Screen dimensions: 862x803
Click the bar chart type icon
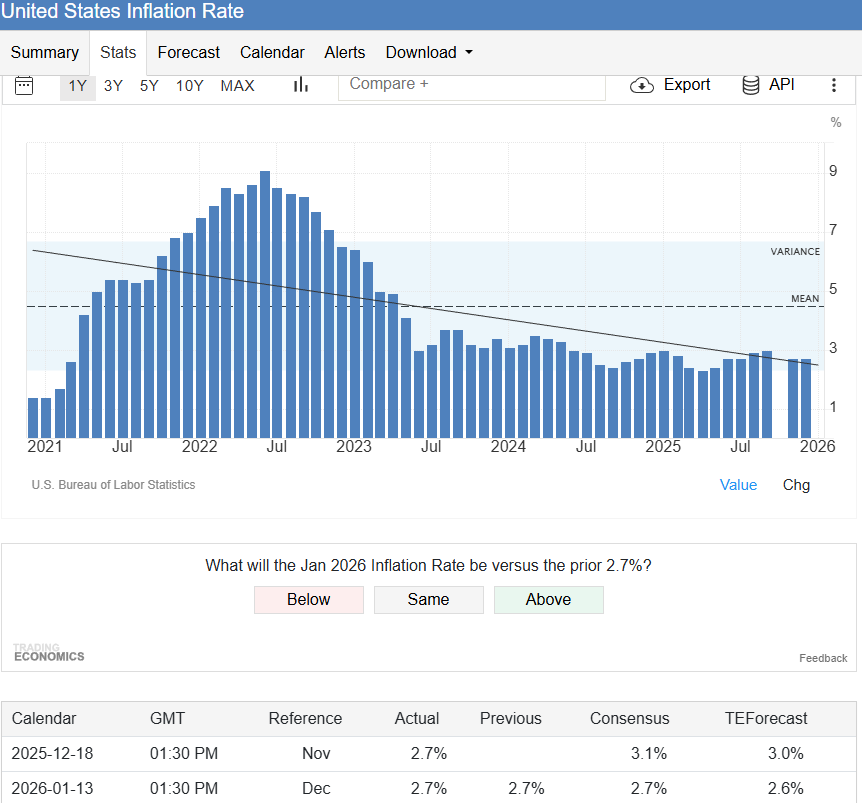point(300,85)
